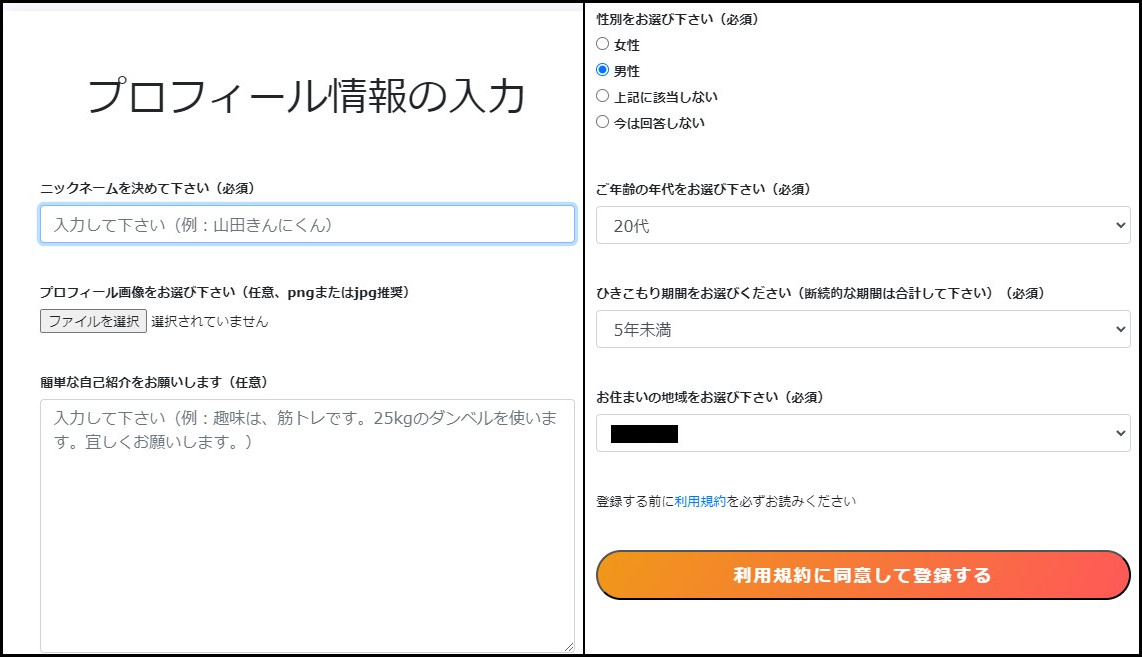This screenshot has width=1142, height=657.
Task: Click the 利用規約に同意して登録する button
Action: (863, 575)
